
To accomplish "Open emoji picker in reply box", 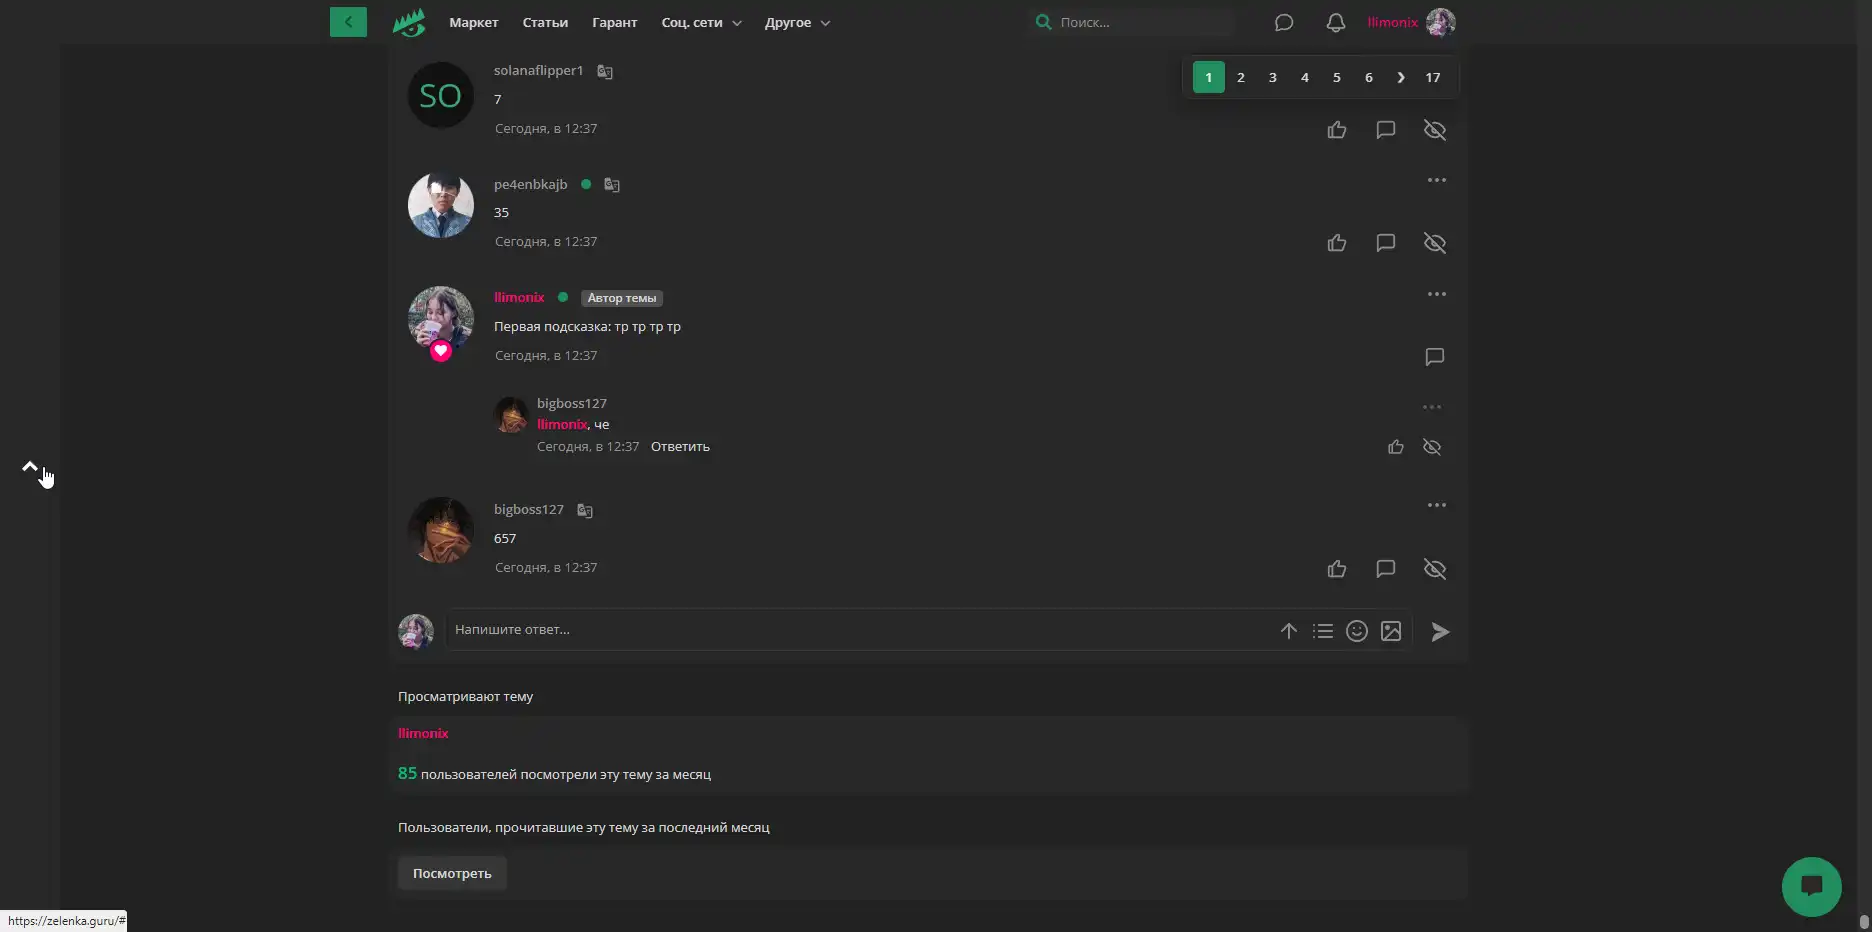I will click(1356, 631).
